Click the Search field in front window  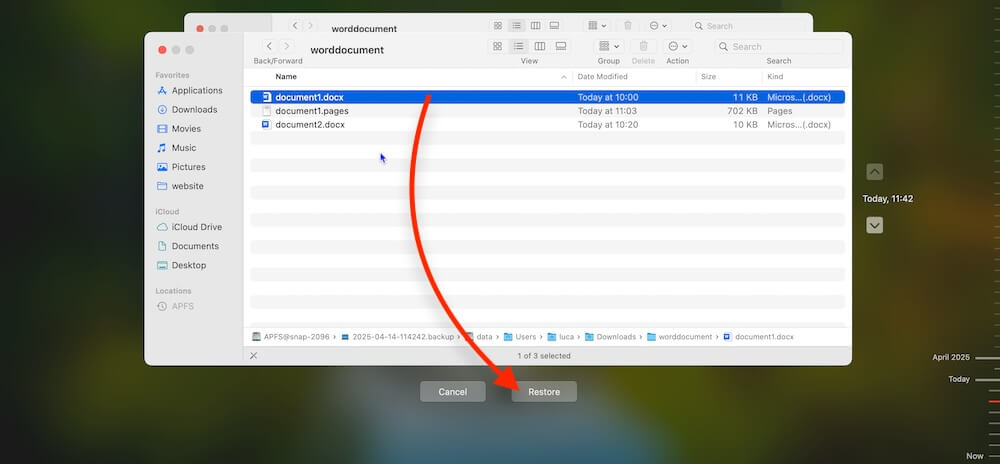(779, 47)
